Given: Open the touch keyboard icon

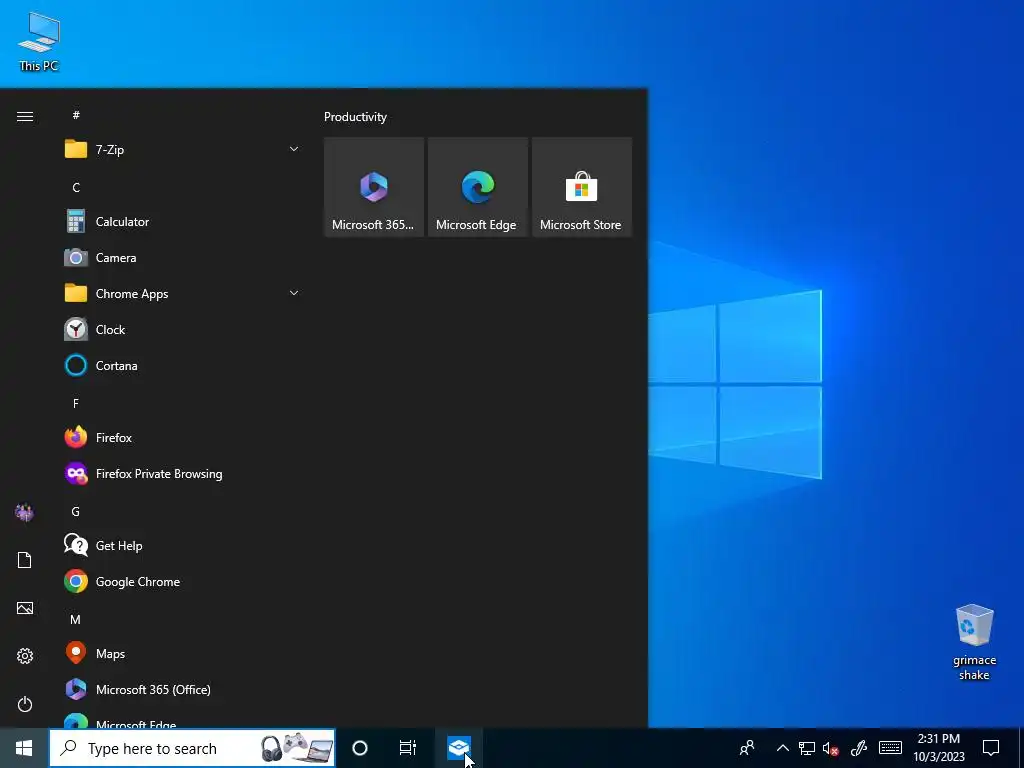Looking at the screenshot, I should 891,748.
